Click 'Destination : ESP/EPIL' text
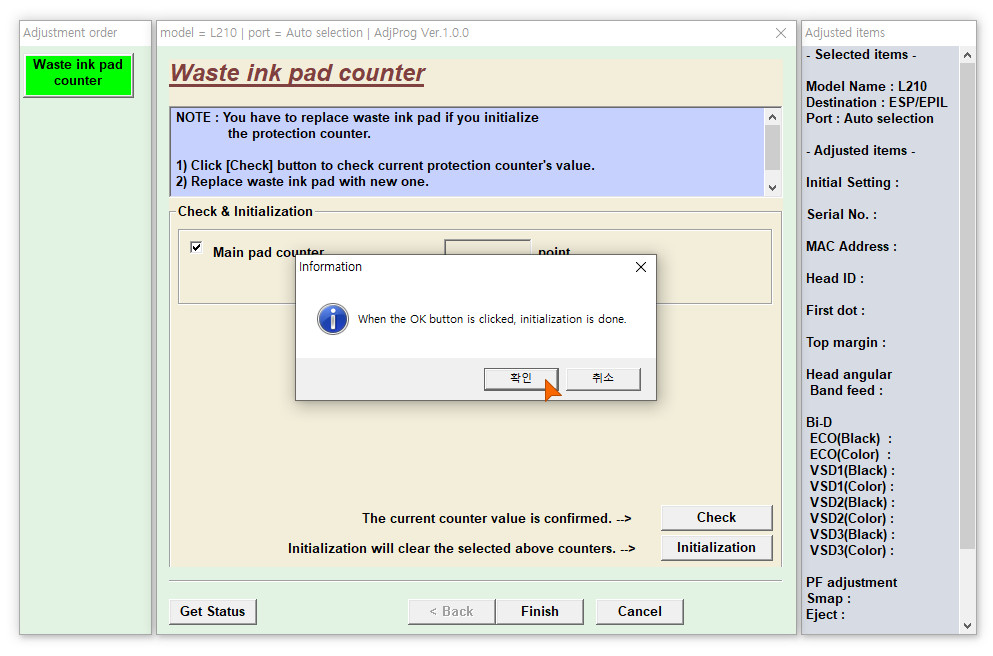 coord(876,103)
